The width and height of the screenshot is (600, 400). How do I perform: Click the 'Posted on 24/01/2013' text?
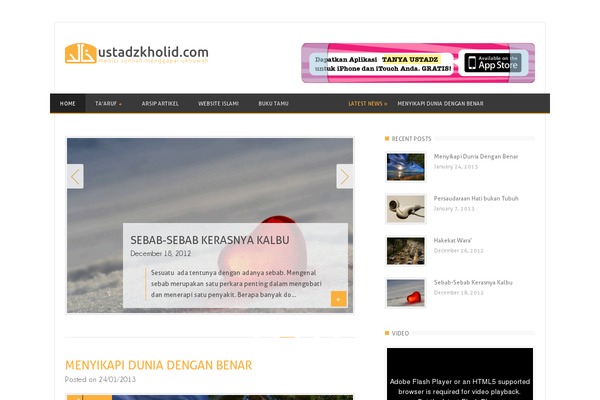pos(100,379)
